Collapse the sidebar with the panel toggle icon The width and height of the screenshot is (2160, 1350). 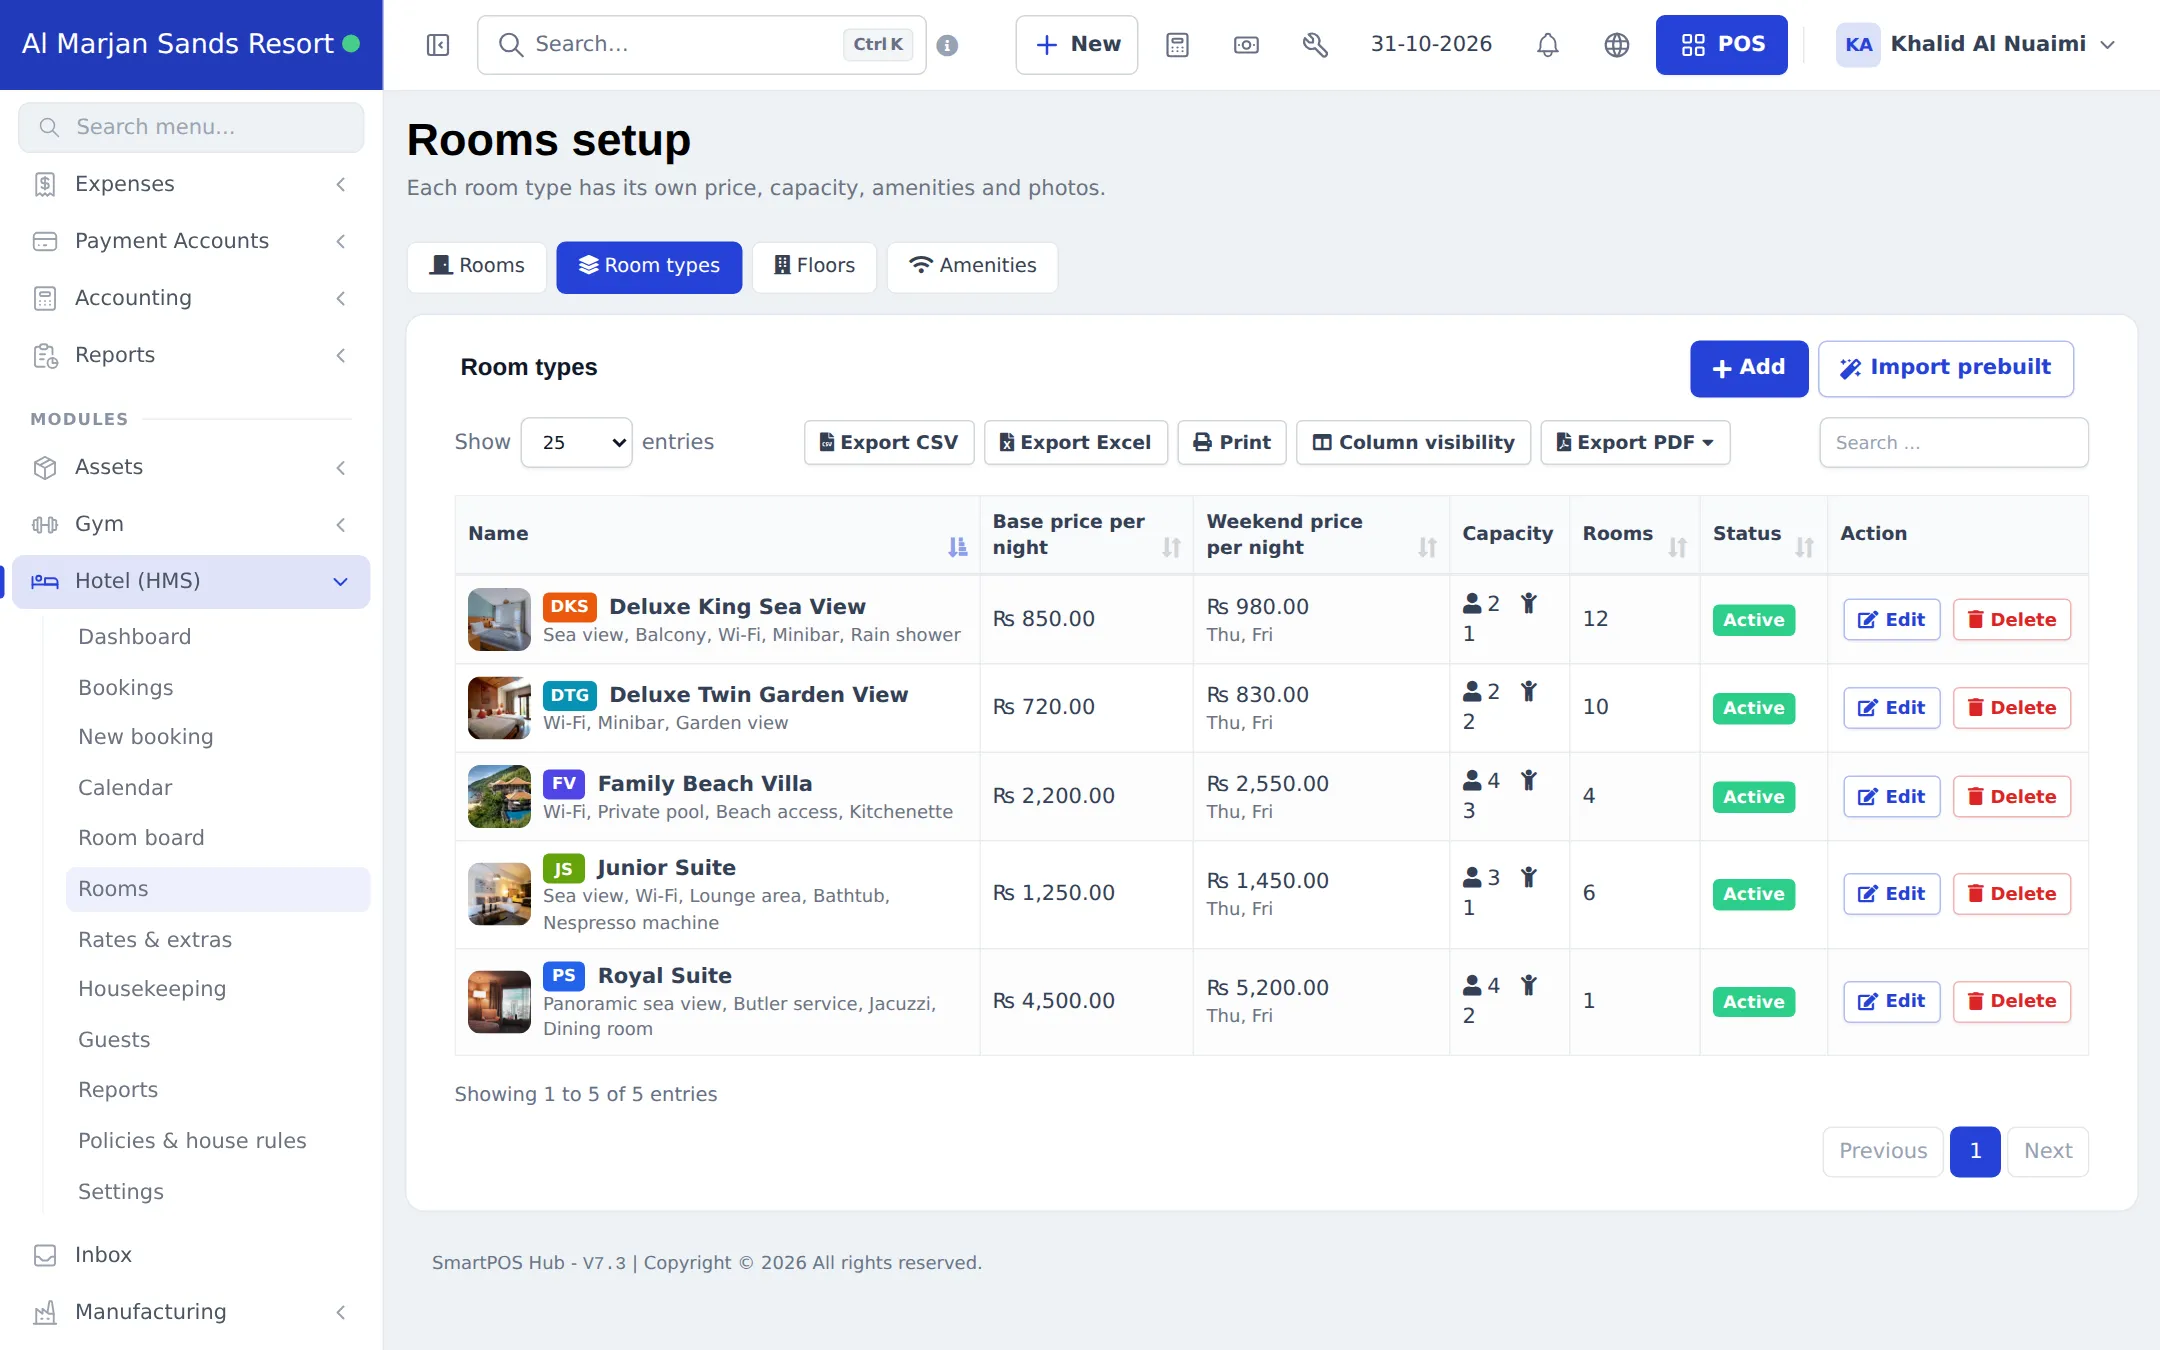(x=438, y=45)
